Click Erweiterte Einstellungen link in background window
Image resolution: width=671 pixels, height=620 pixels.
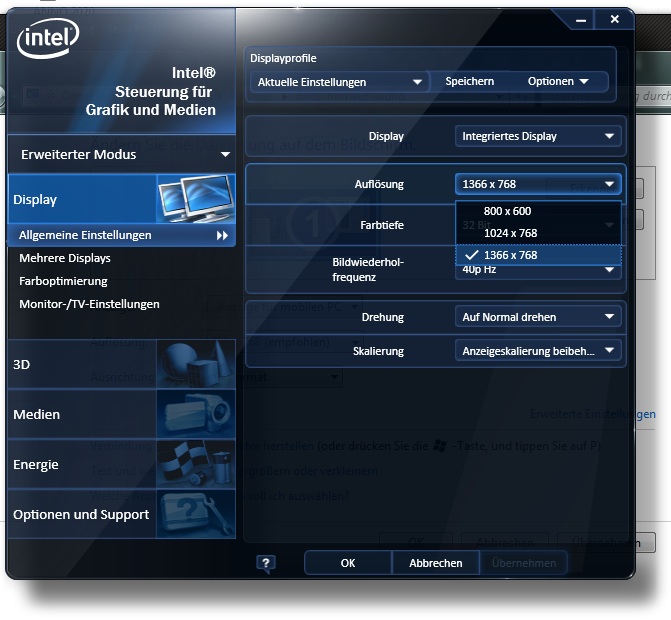[593, 414]
